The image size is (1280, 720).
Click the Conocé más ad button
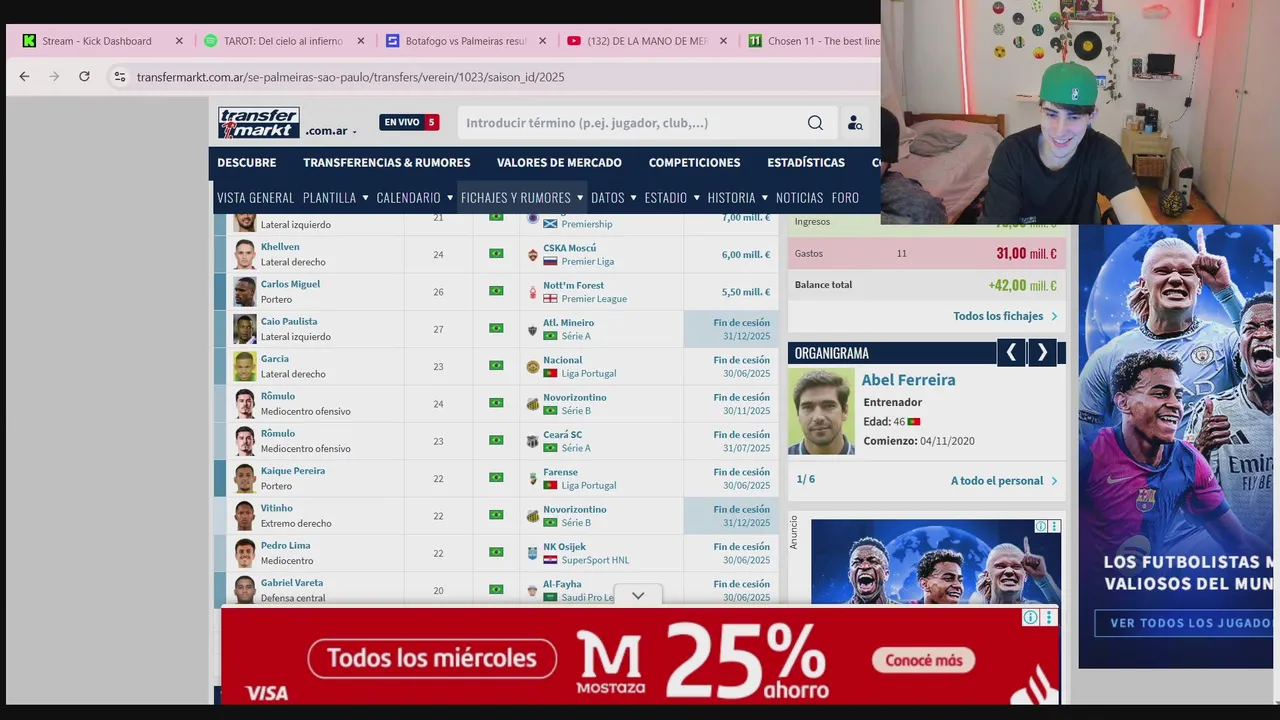(x=923, y=660)
